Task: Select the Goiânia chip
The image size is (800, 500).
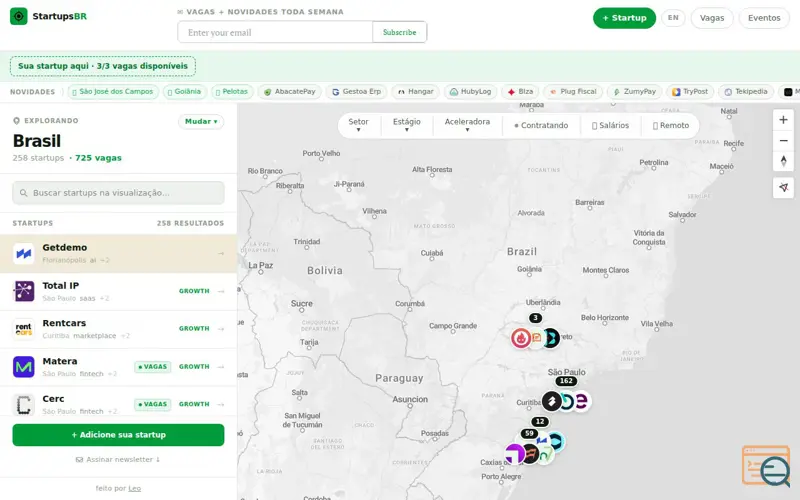Action: coord(184,92)
